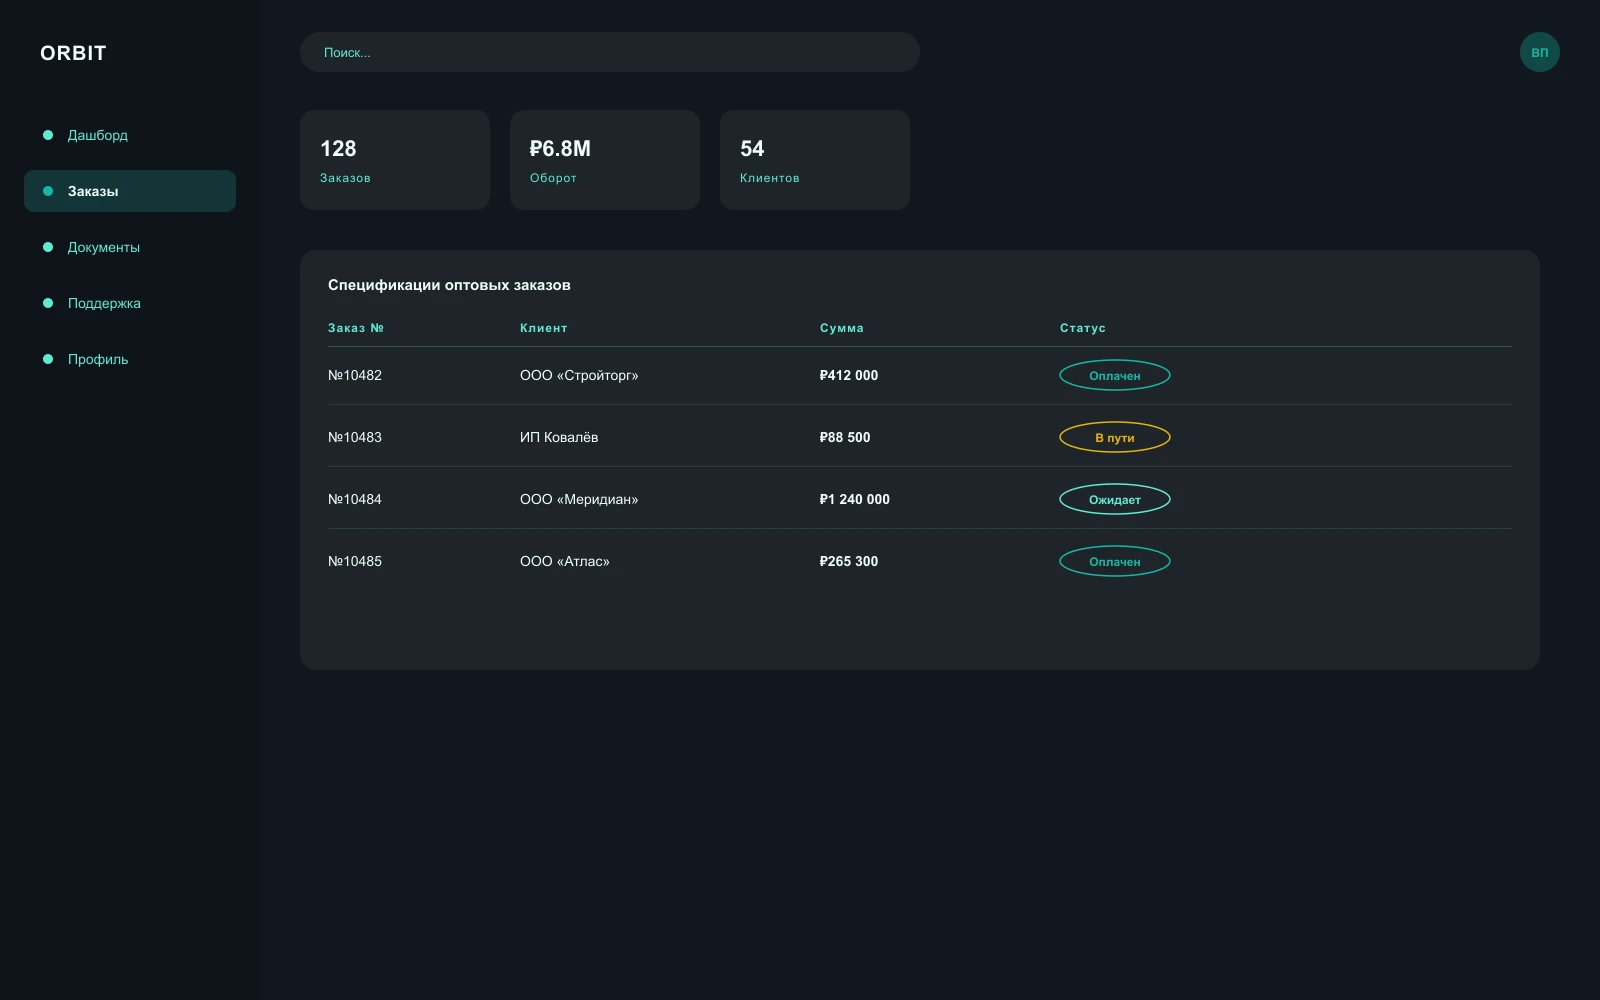Click the amount ₽1 240 000
This screenshot has height=1000, width=1600.
point(855,499)
